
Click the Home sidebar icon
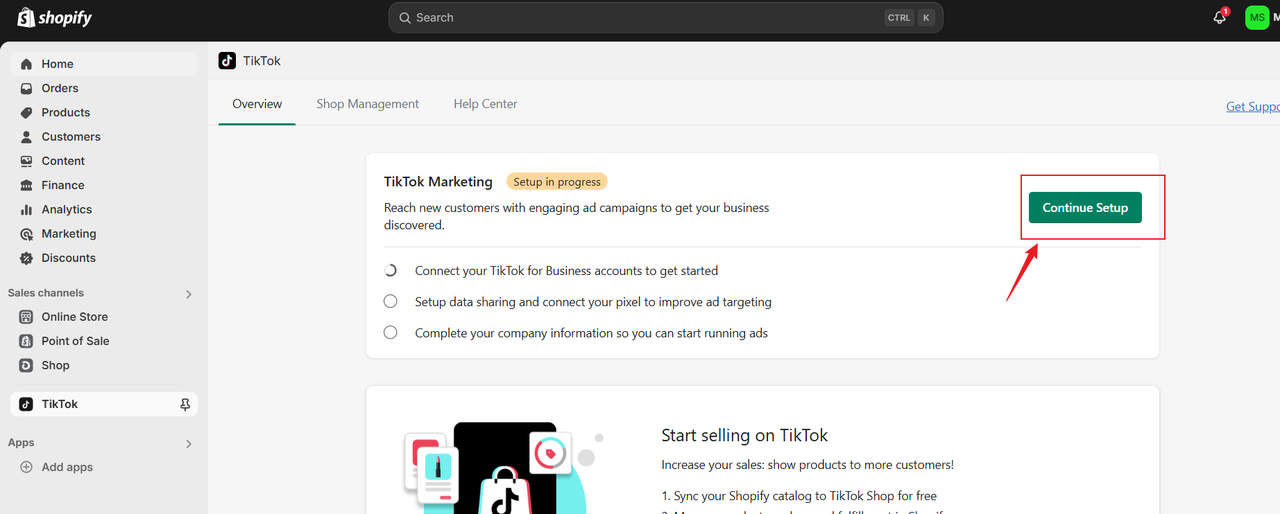[x=27, y=64]
